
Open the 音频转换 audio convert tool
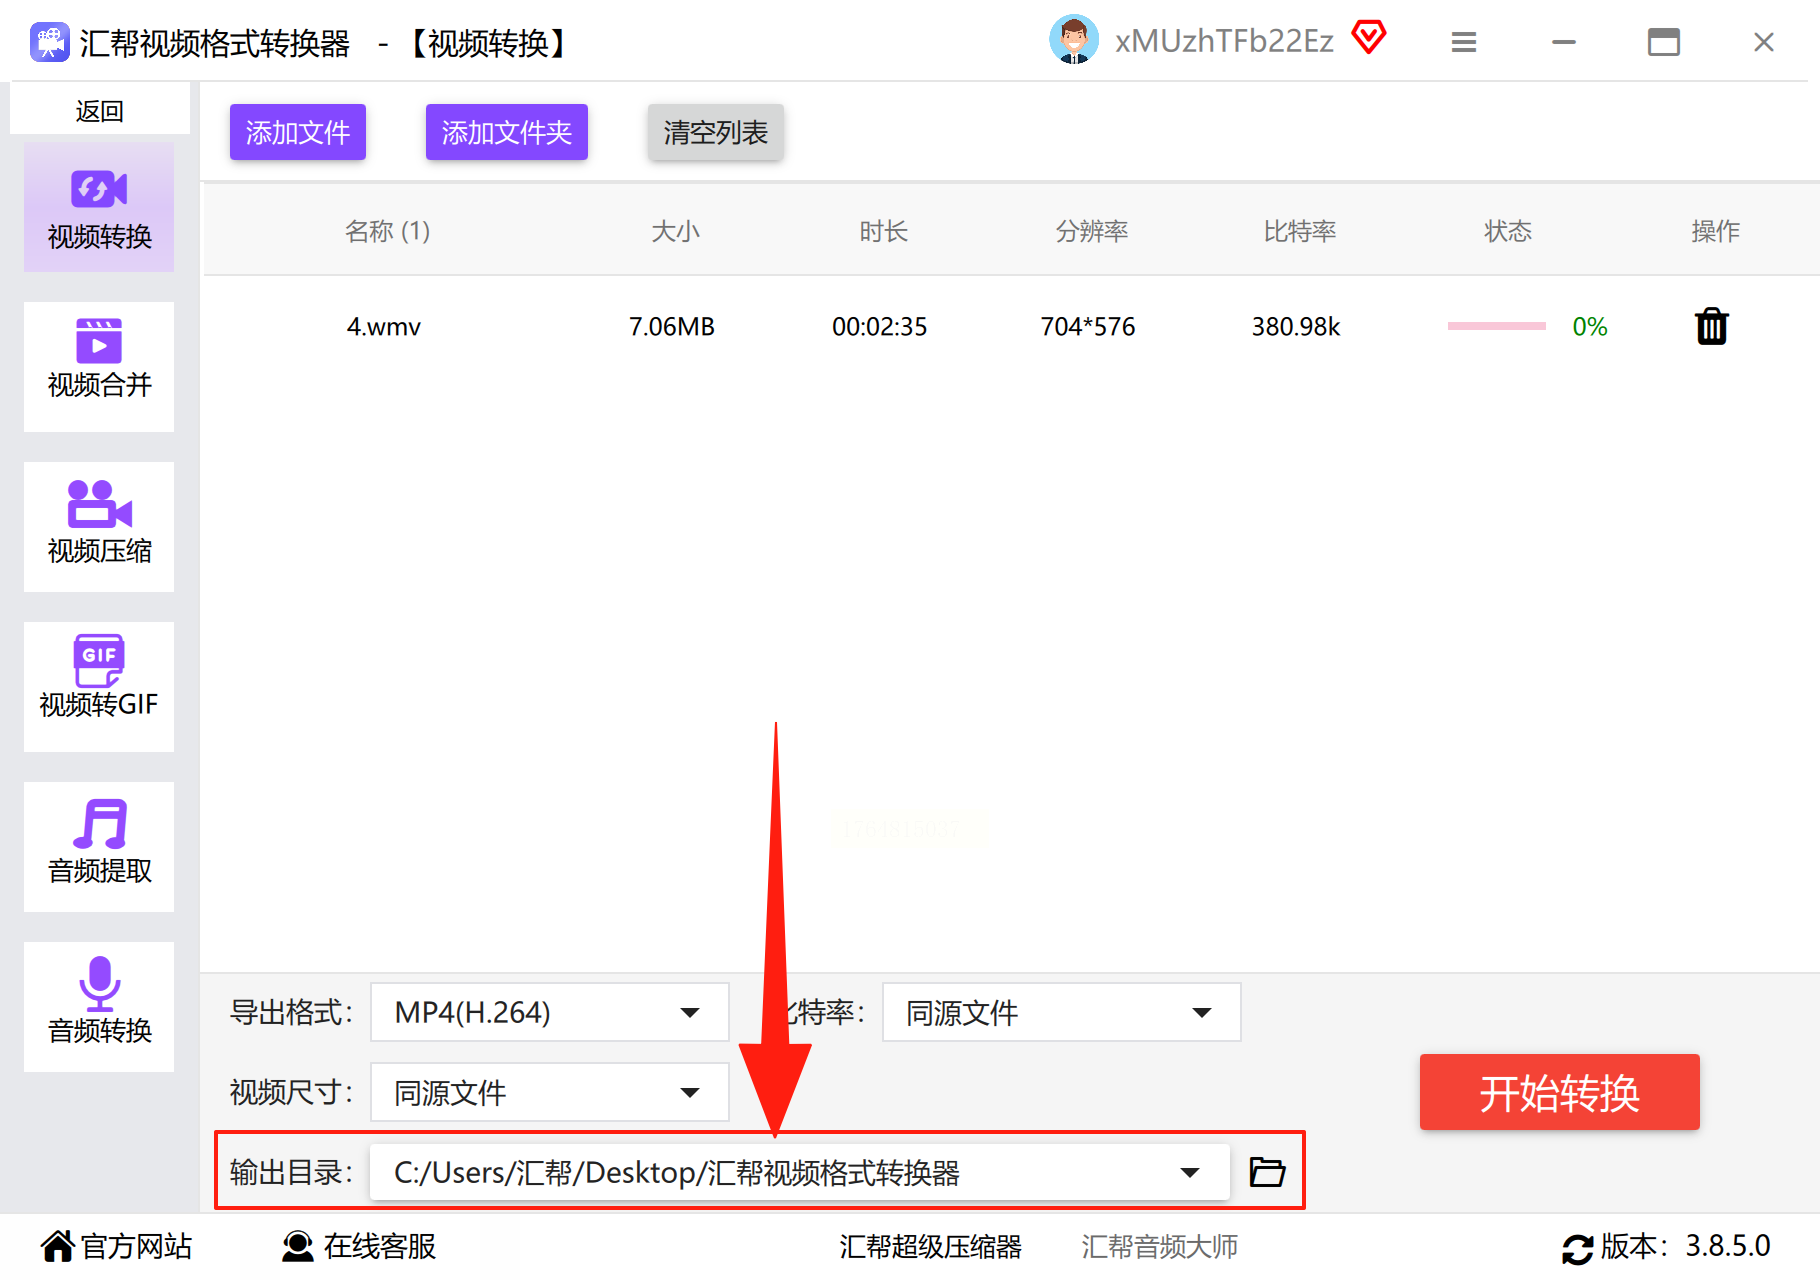click(x=99, y=1006)
